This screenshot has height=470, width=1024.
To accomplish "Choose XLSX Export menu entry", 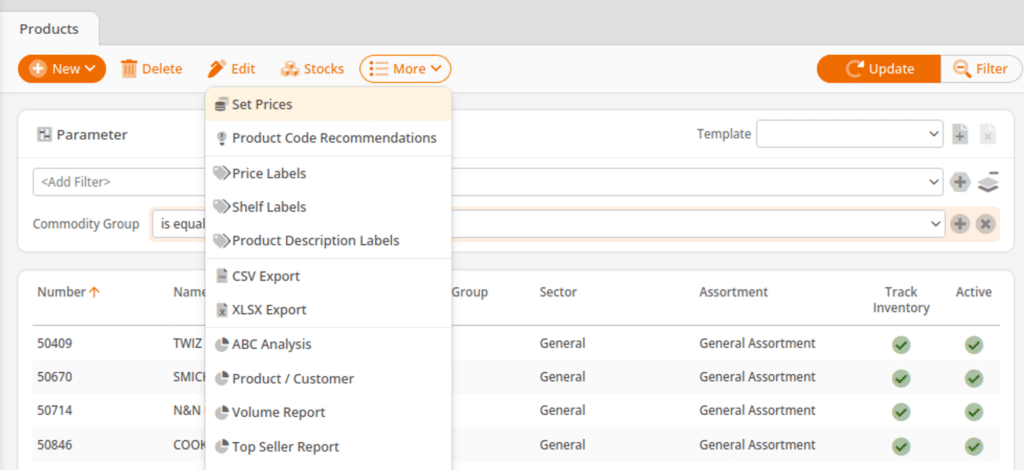I will [x=268, y=310].
